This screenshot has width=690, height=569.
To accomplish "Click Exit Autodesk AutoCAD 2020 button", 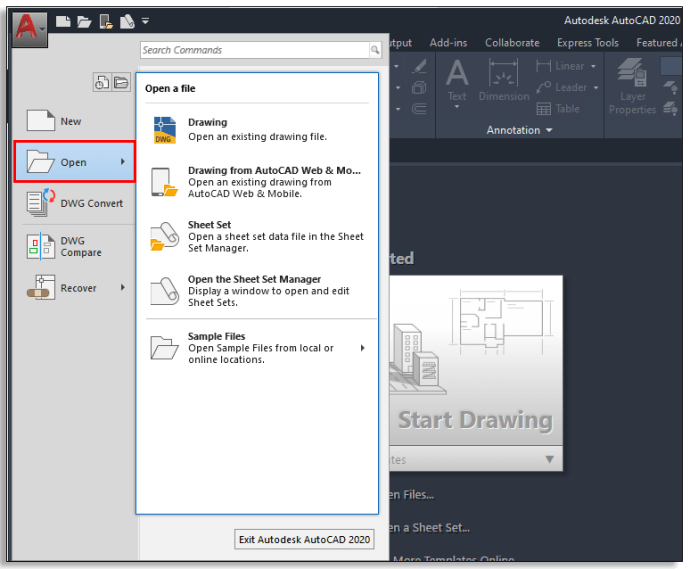I will [x=304, y=539].
